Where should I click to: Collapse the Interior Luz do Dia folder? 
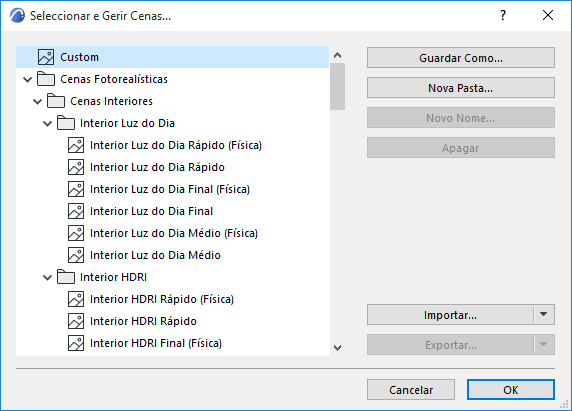tap(47, 124)
